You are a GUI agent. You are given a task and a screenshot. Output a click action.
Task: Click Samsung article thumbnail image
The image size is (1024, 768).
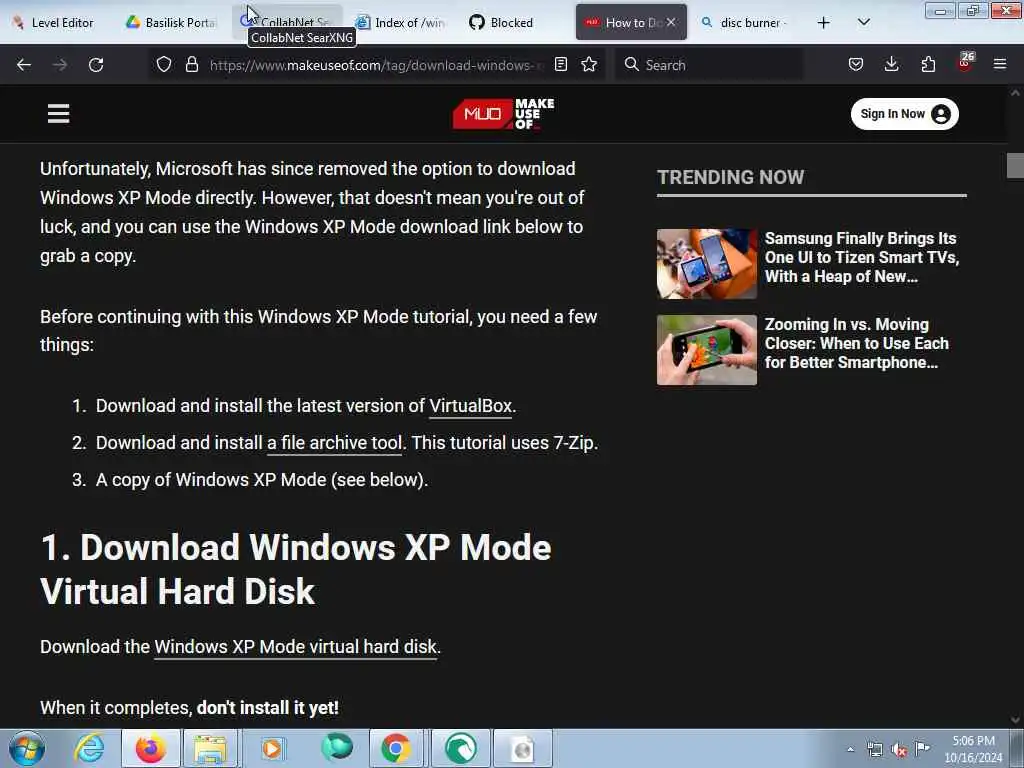[x=707, y=264]
